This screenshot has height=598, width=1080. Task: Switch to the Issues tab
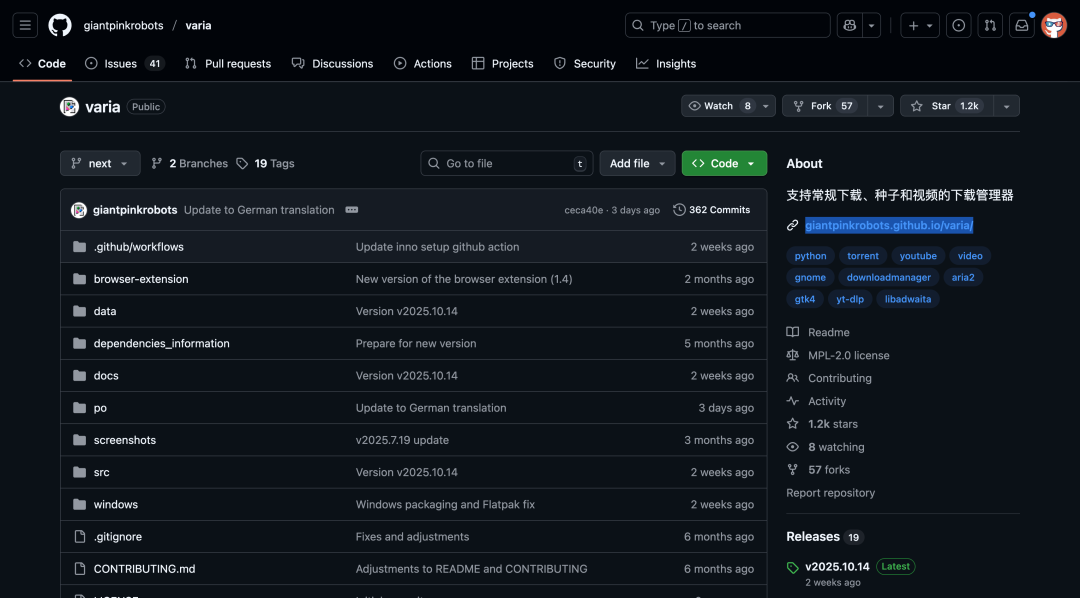[x=124, y=63]
